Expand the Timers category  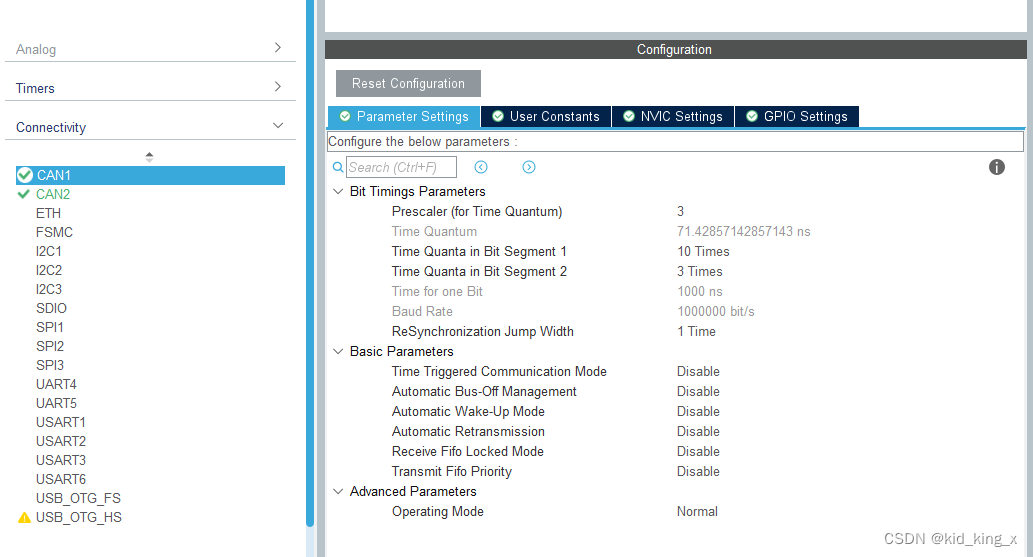point(278,86)
